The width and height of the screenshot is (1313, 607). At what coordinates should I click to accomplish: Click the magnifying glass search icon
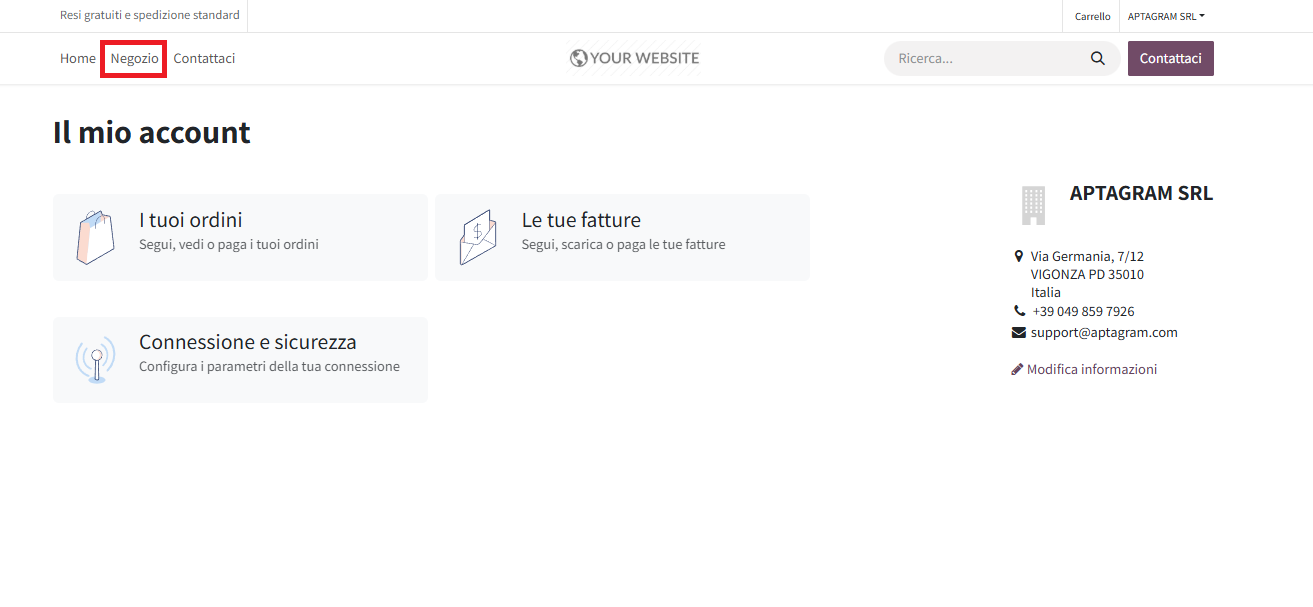1098,59
